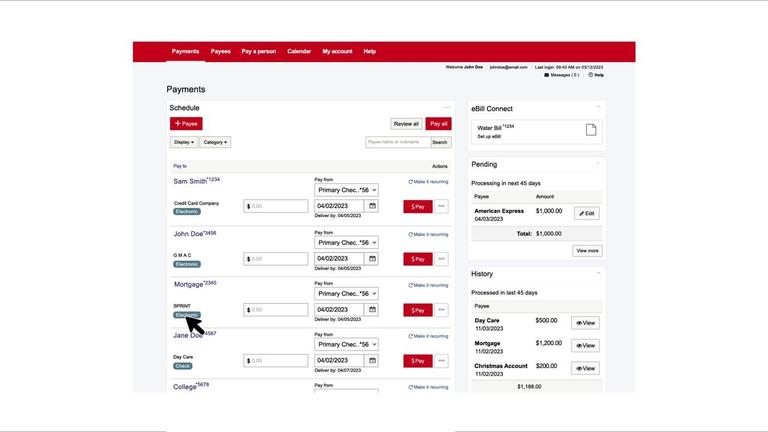
Task: Open Pay from account dropdown for Mortgage
Action: point(346,293)
